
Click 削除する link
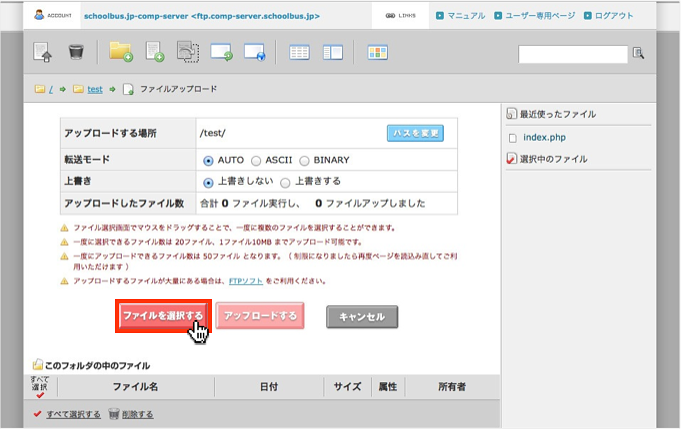pos(137,414)
